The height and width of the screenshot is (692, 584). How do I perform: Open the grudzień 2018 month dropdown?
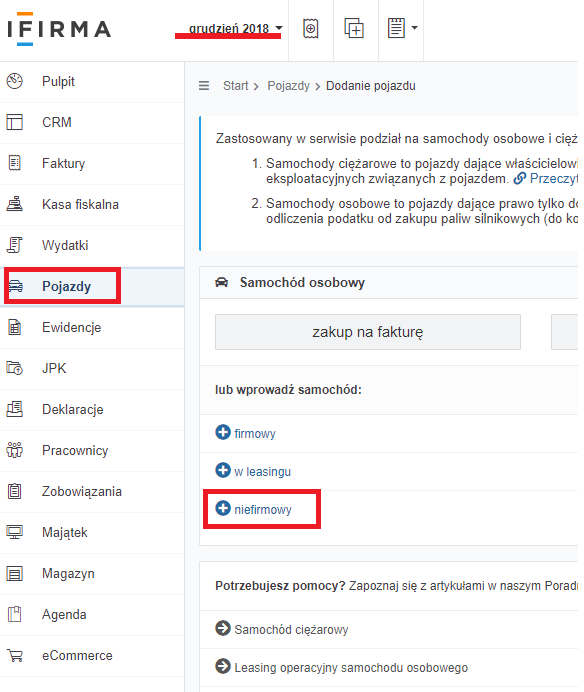235,29
